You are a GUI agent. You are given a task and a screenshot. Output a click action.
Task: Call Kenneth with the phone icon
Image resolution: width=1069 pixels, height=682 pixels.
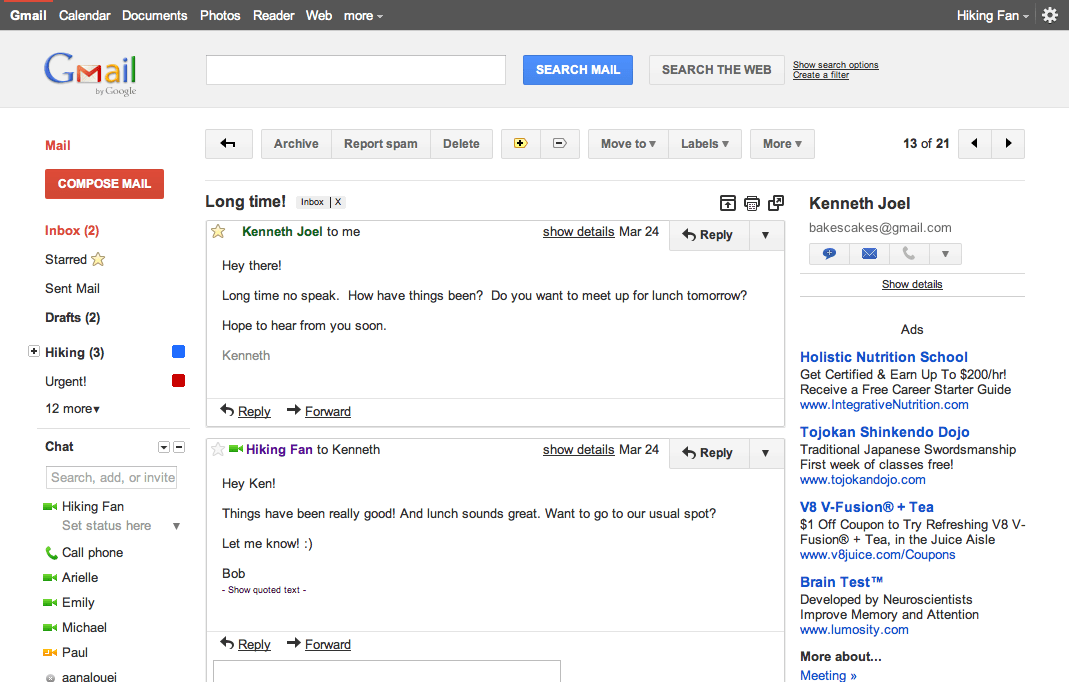[905, 253]
